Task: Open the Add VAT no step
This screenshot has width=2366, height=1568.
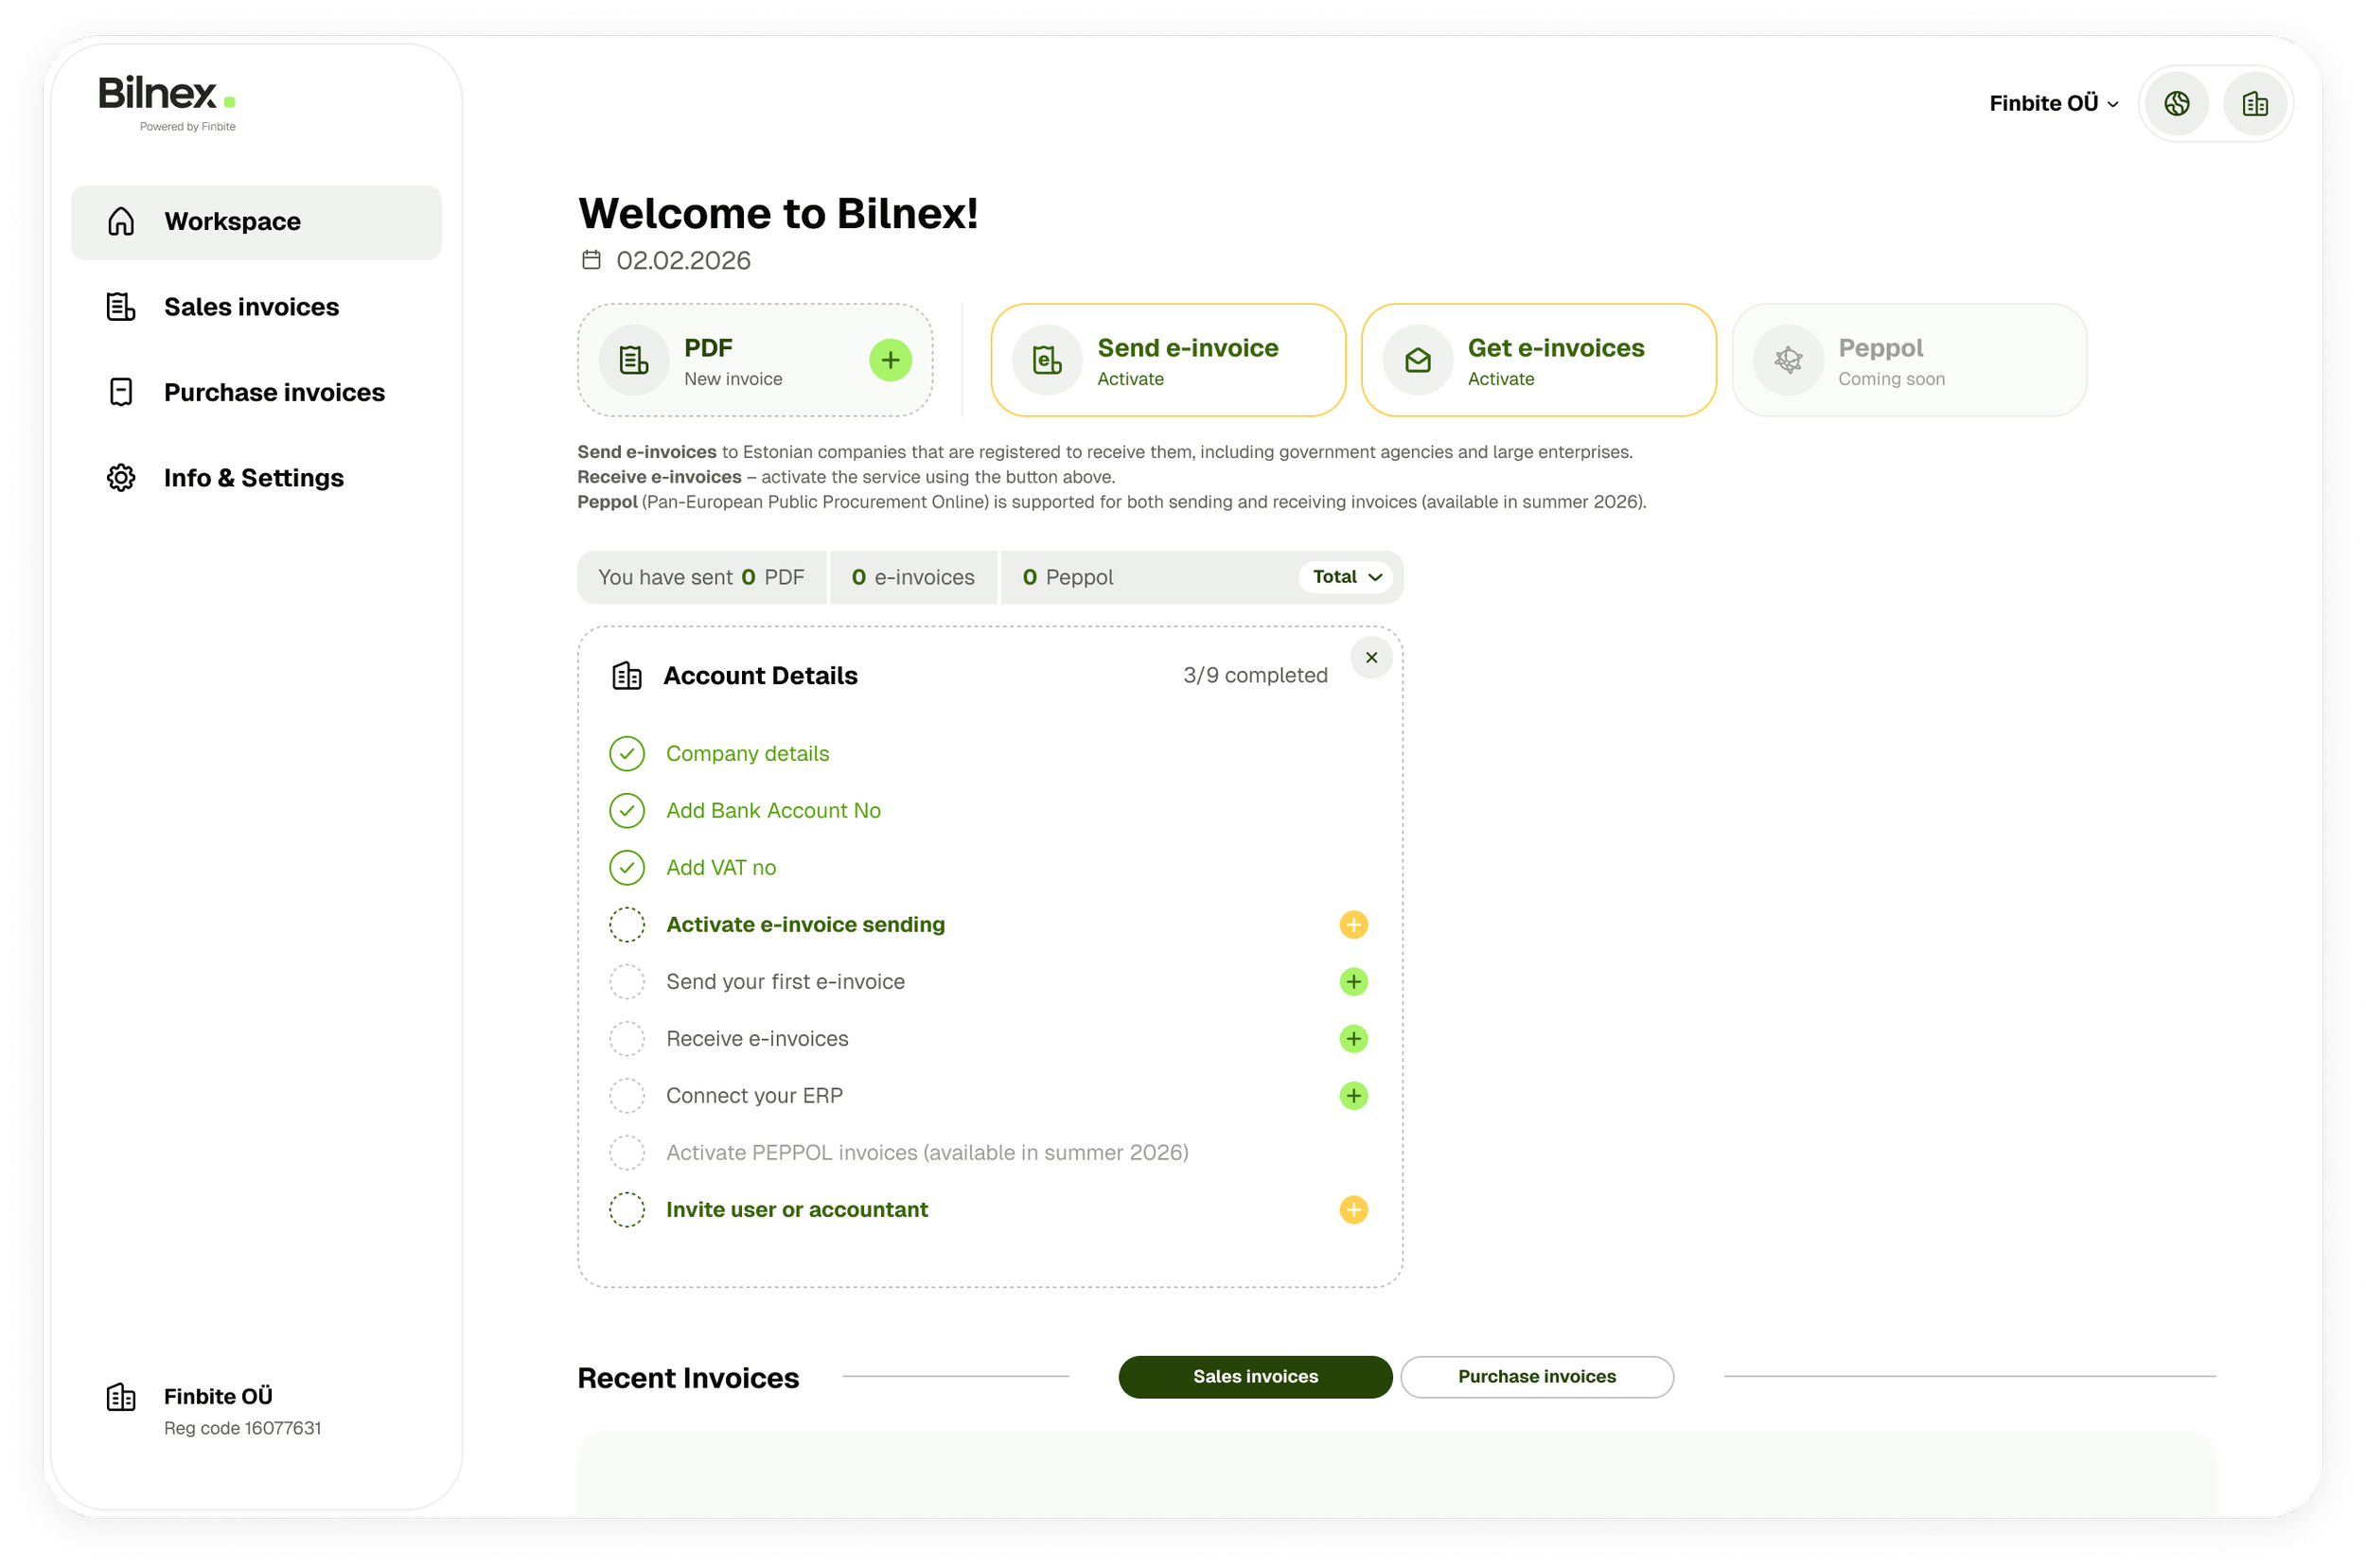Action: [721, 868]
